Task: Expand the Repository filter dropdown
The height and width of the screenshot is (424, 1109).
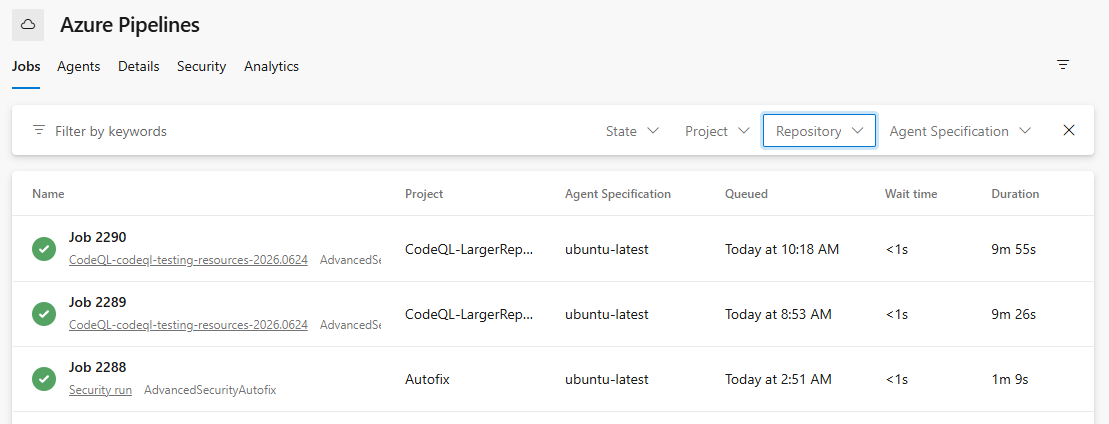Action: 820,131
